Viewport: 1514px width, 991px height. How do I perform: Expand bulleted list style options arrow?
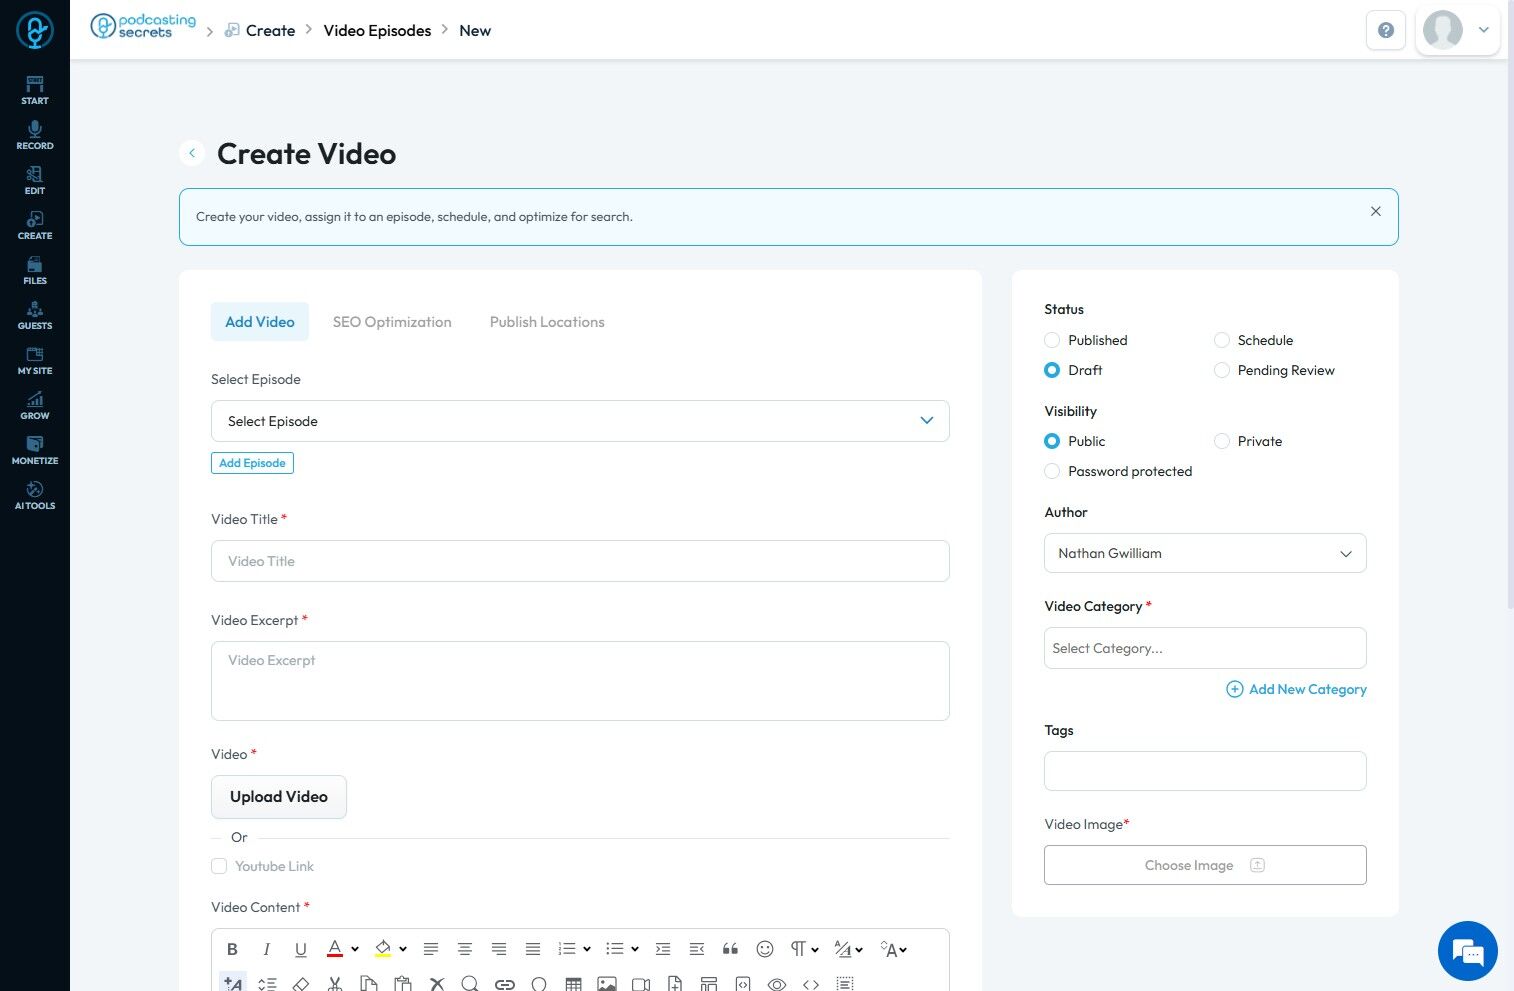pyautogui.click(x=635, y=949)
